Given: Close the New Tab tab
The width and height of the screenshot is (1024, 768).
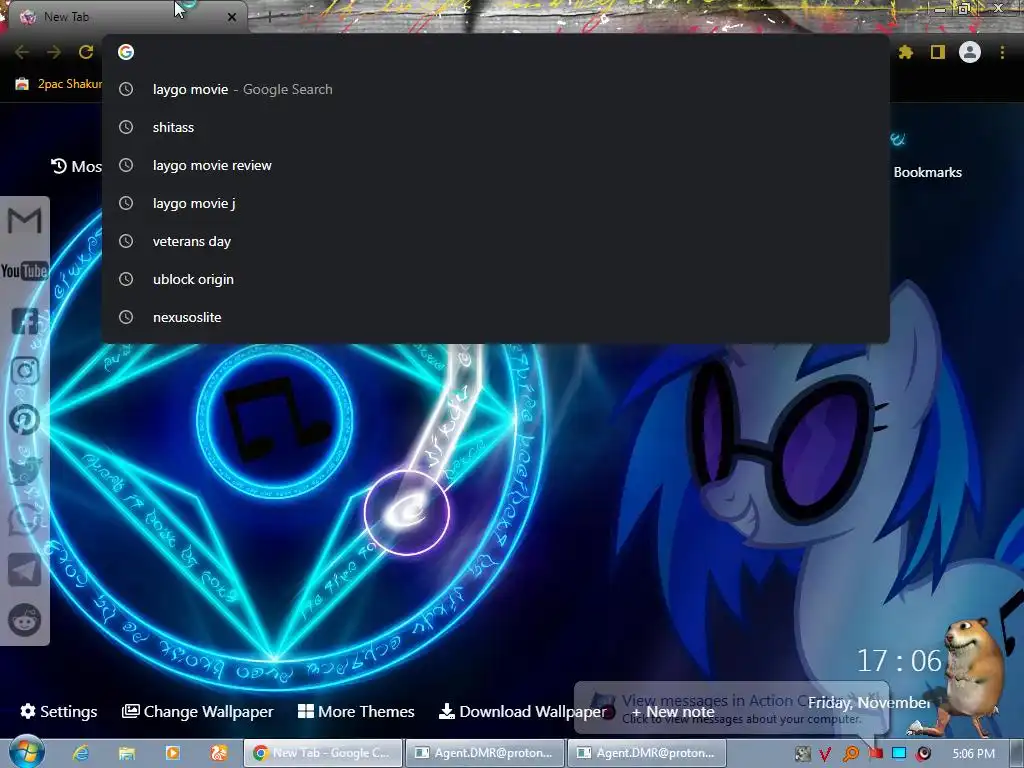Looking at the screenshot, I should [232, 17].
